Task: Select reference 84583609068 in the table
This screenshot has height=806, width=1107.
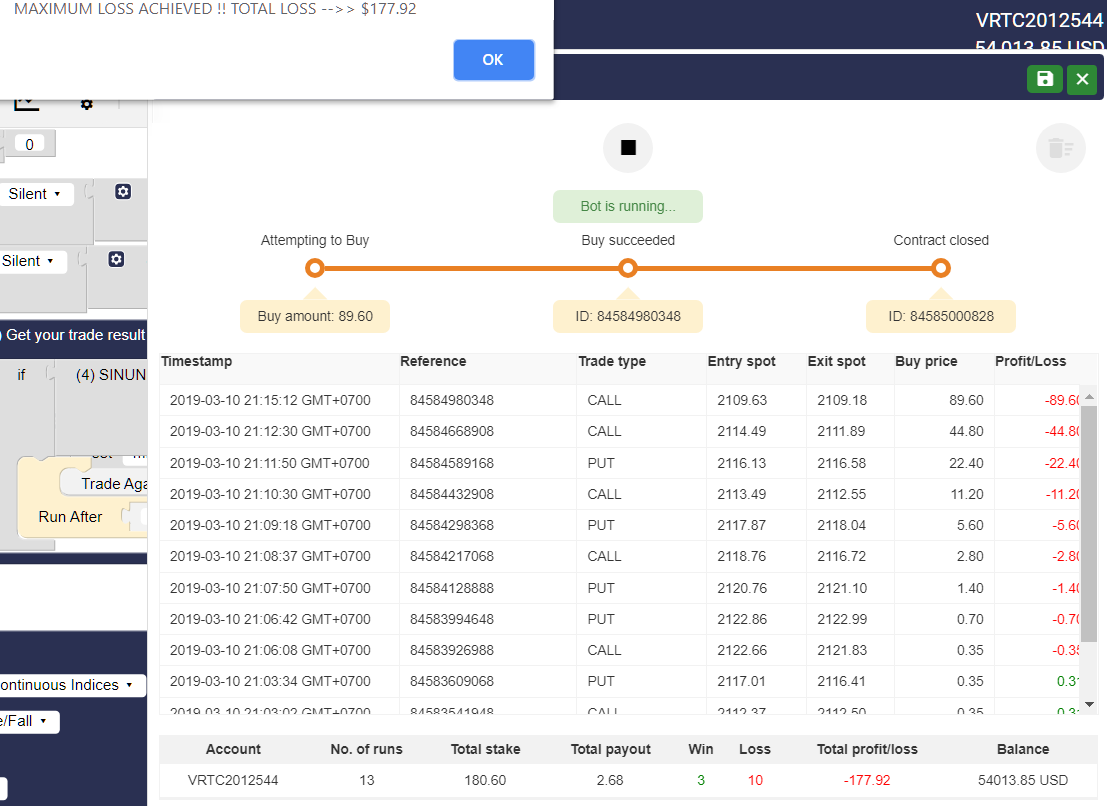Action: click(452, 681)
